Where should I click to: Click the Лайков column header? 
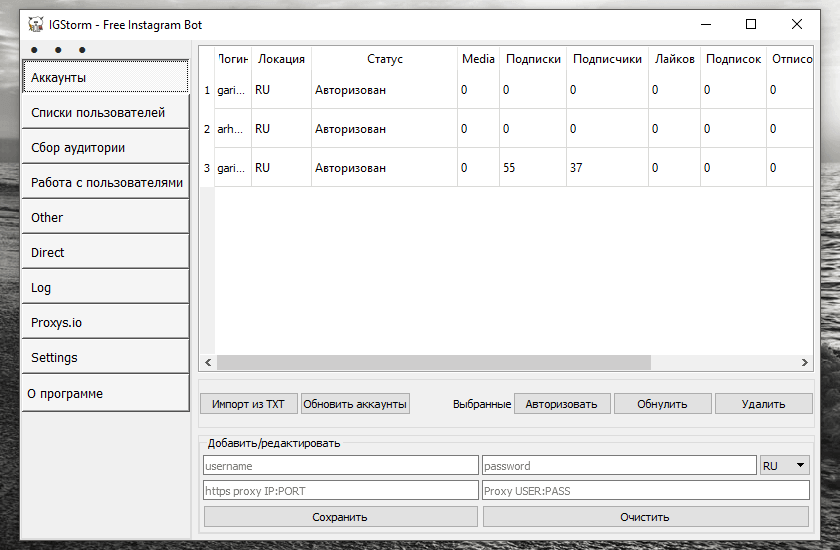(674, 59)
